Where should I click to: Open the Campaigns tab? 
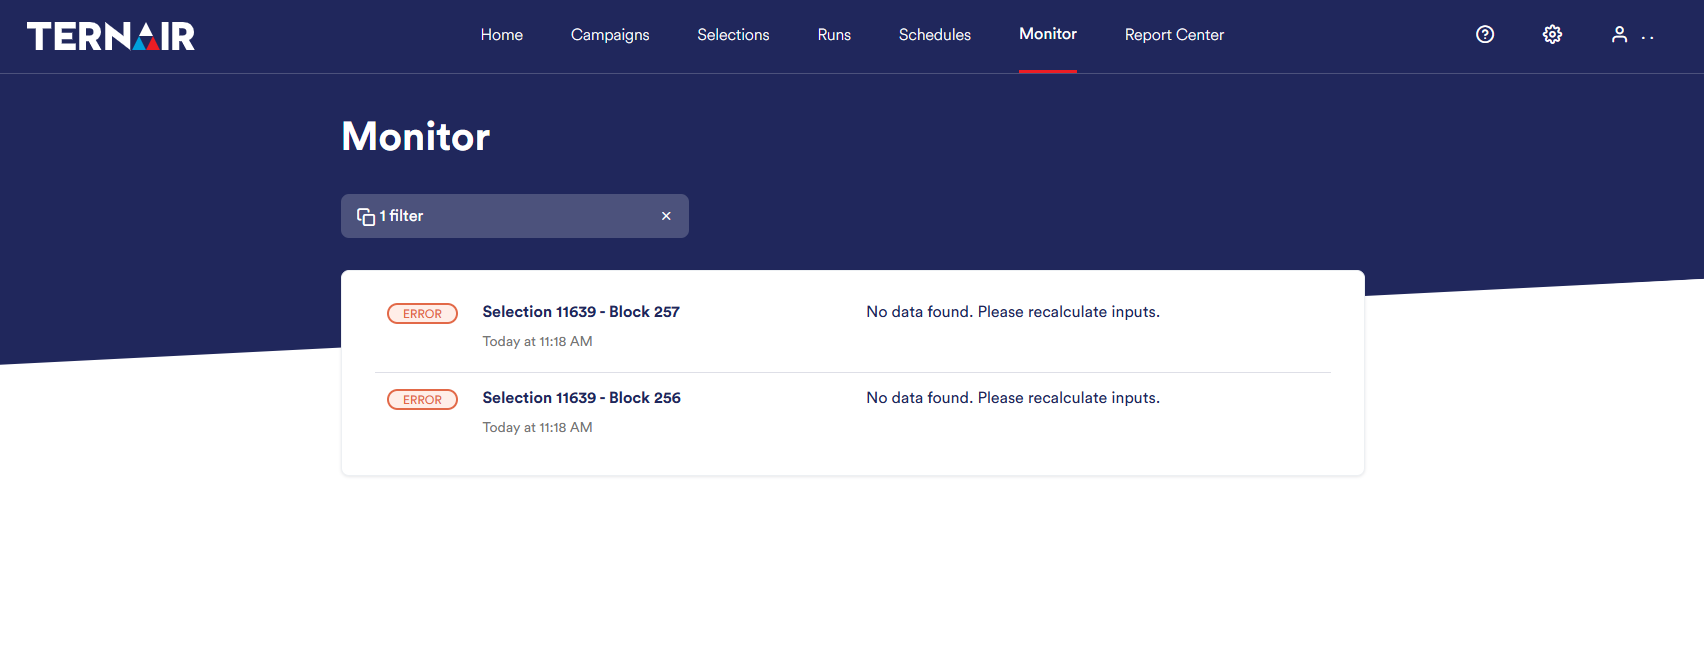[x=610, y=35]
